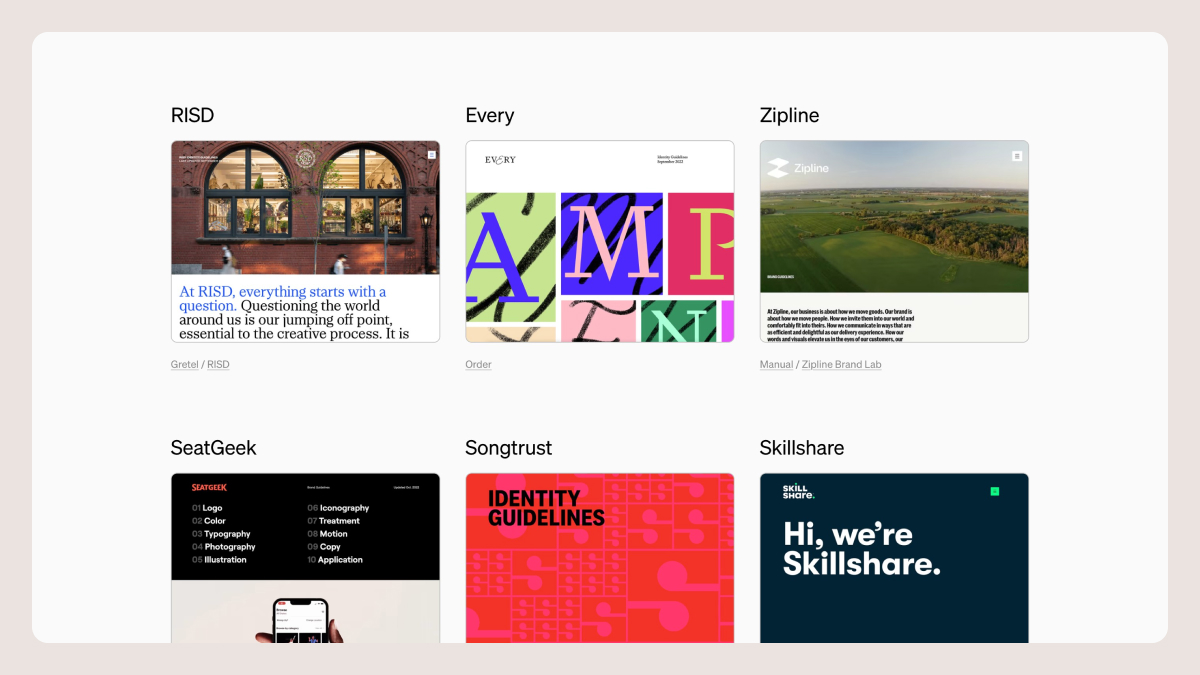Click the Zipline heading
This screenshot has width=1200, height=675.
coord(789,115)
